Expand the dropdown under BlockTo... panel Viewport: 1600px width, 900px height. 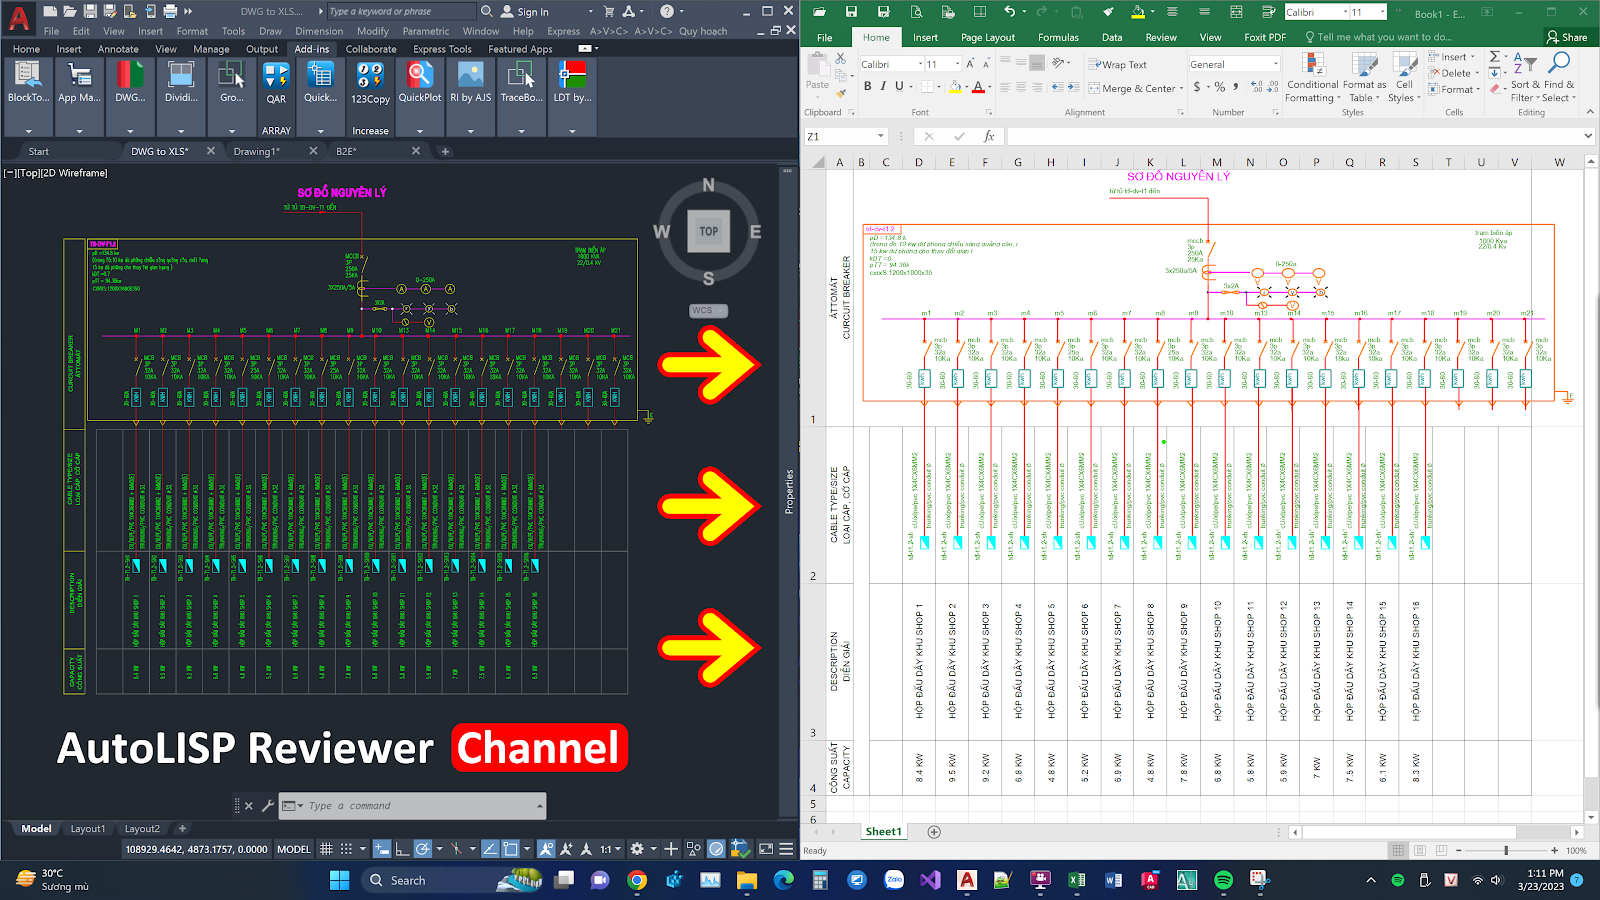pyautogui.click(x=28, y=131)
